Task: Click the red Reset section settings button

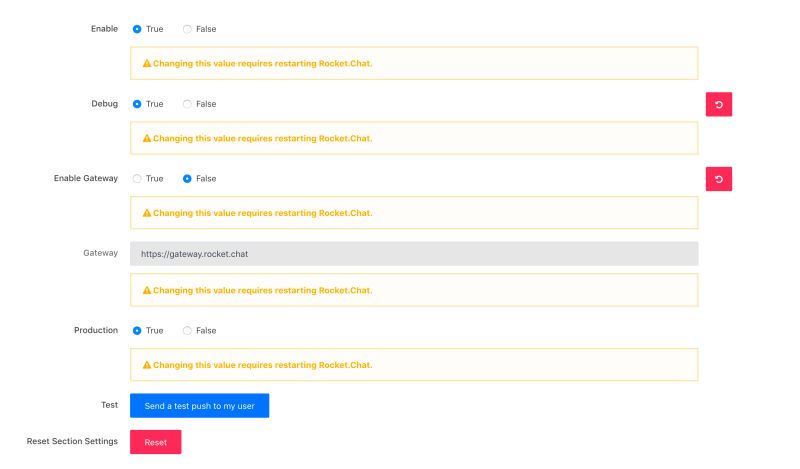Action: point(156,442)
